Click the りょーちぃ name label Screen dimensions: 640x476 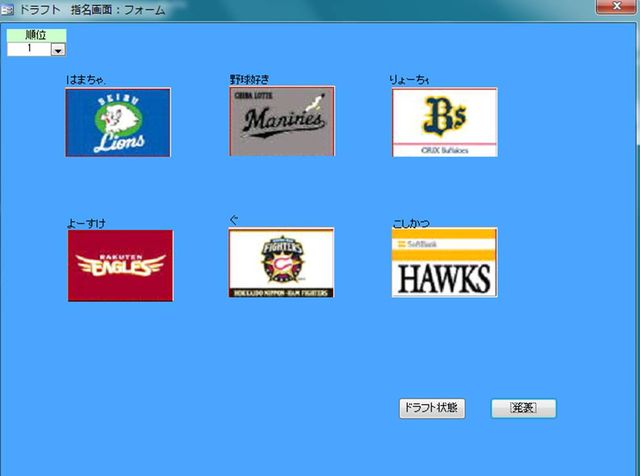tap(411, 79)
